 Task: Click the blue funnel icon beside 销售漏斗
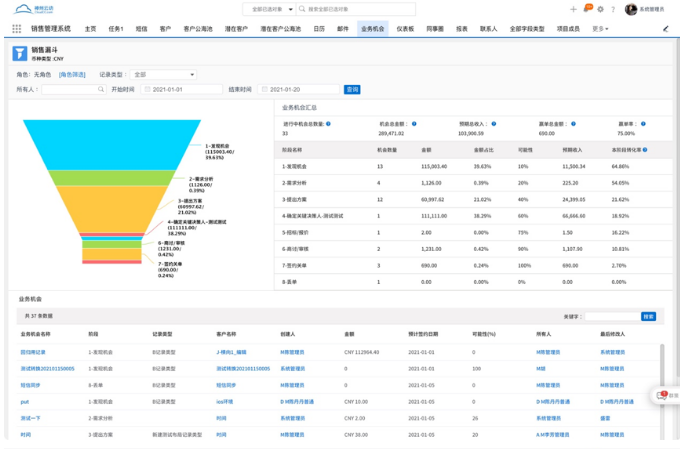(x=20, y=53)
